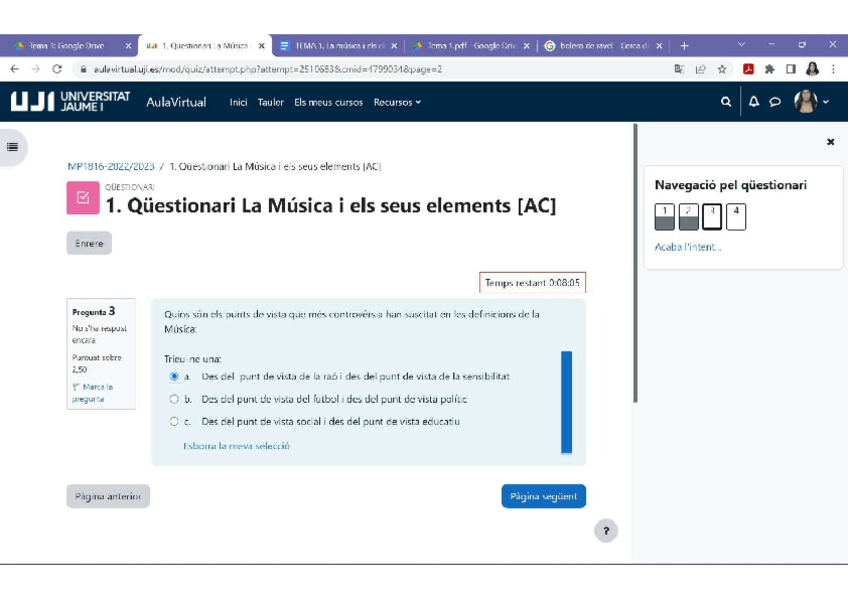
Task: Close the 'Tema 1: Google Drive' tab
Action: (128, 46)
